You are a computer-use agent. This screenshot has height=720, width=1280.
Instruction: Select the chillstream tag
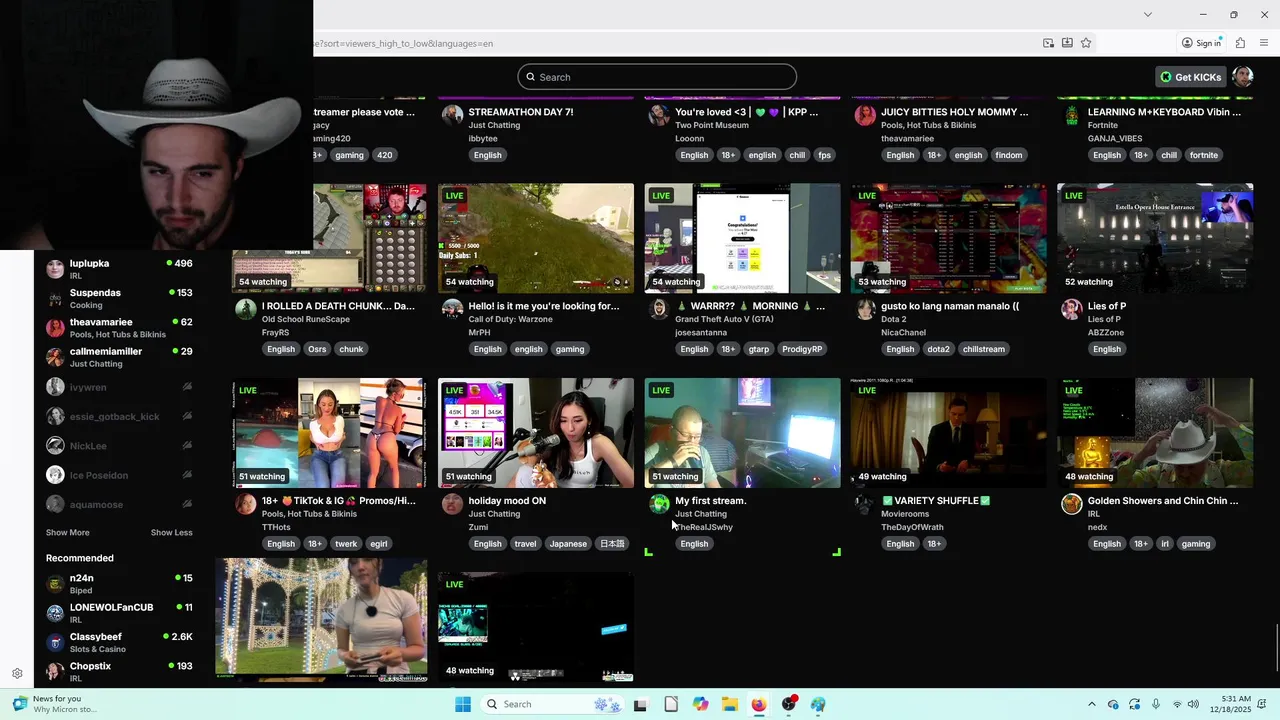coord(984,349)
